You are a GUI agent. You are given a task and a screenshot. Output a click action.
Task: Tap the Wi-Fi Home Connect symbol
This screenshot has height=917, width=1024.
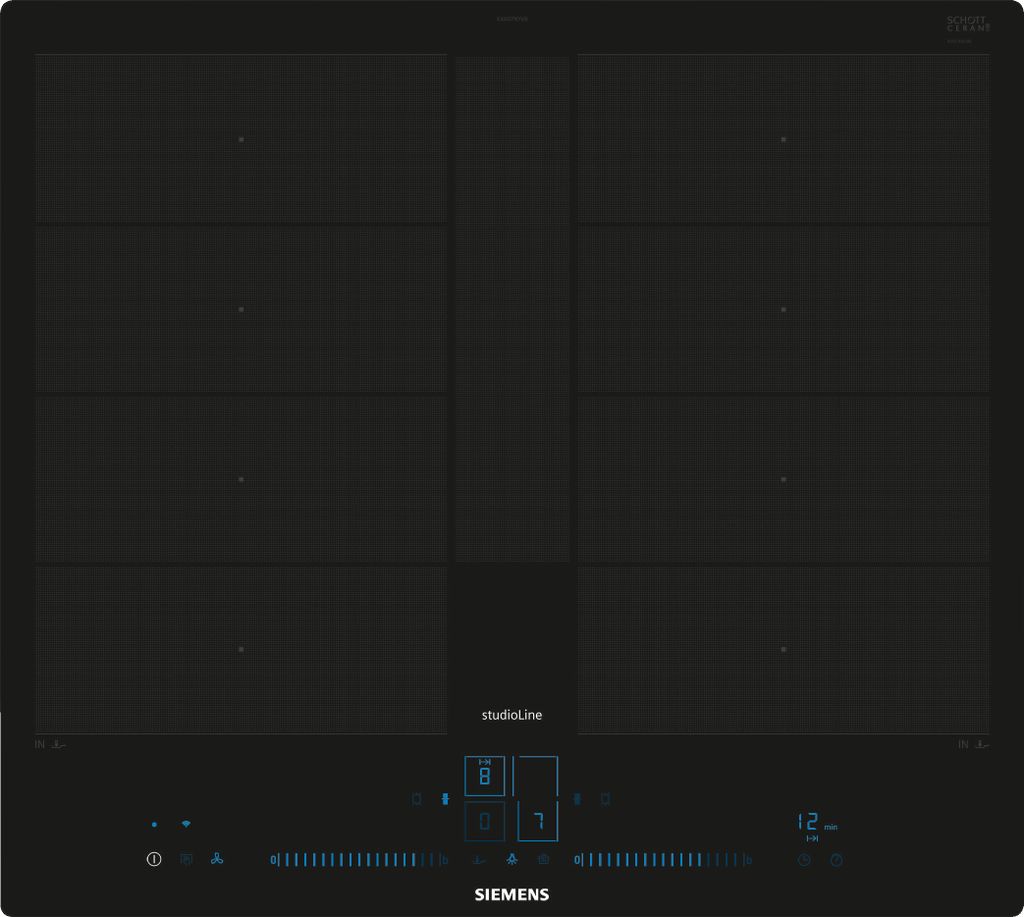(186, 824)
